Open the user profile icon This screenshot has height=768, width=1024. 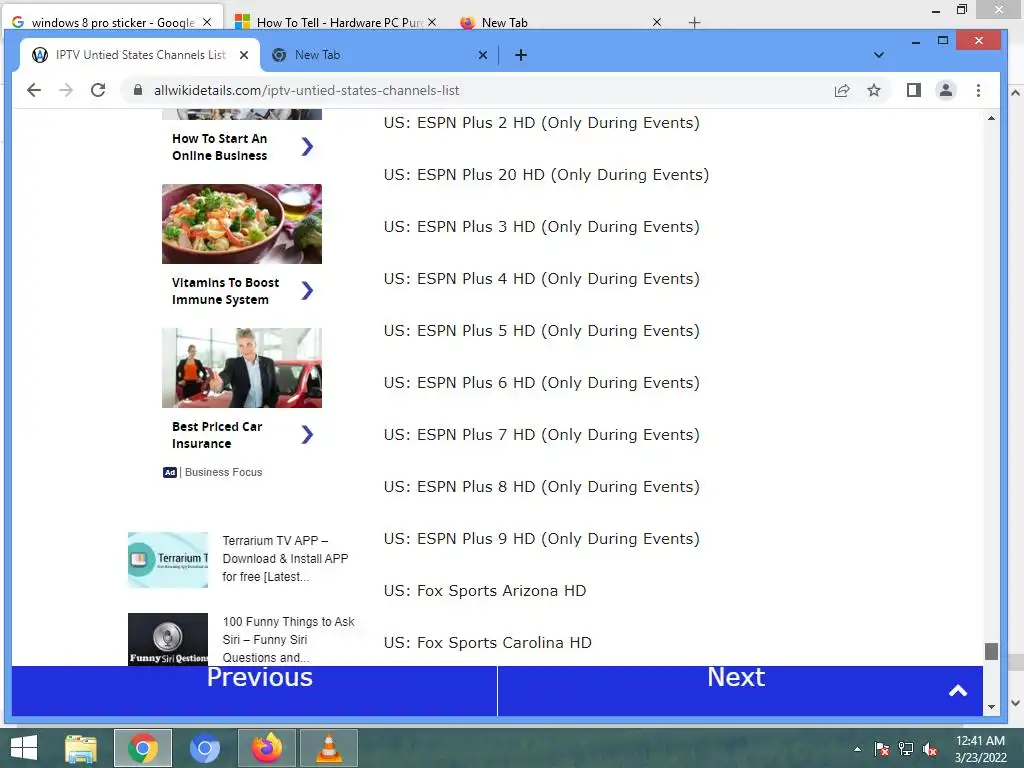(946, 90)
